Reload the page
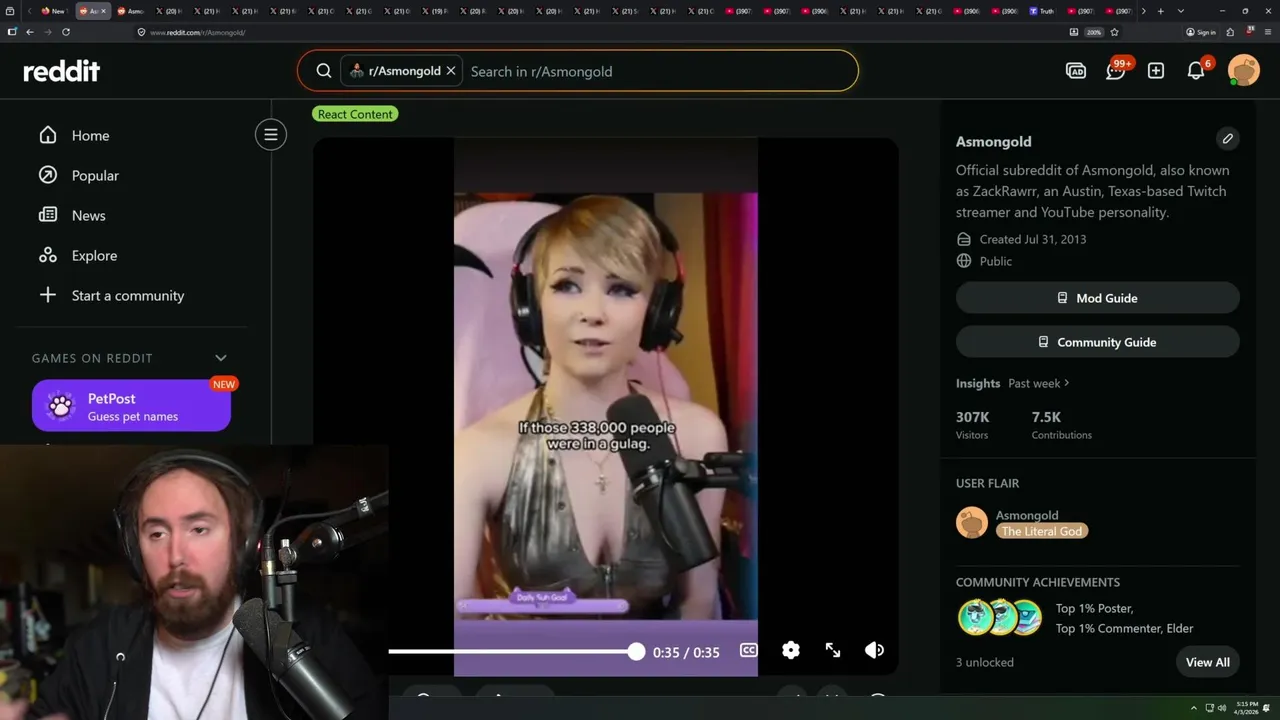Image resolution: width=1280 pixels, height=720 pixels. pos(66,31)
